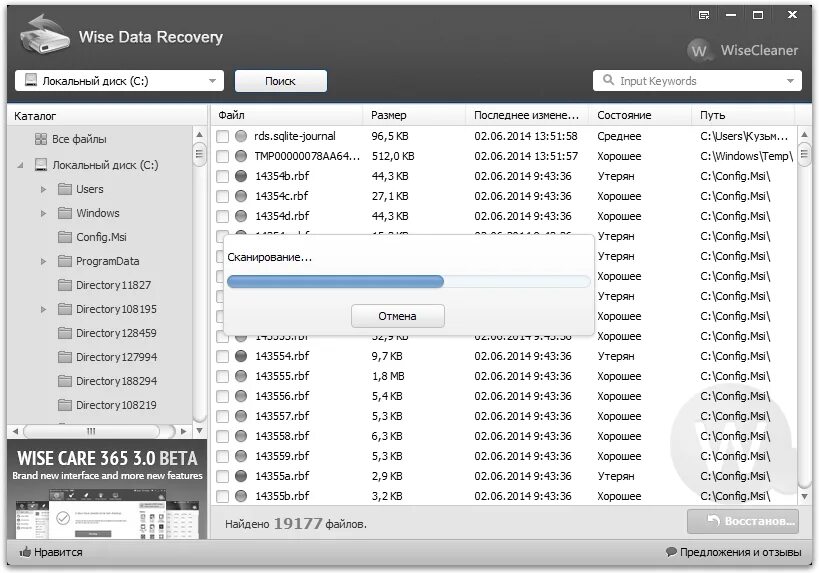Click the Восстановить recover button
This screenshot has width=819, height=573.
[x=743, y=521]
